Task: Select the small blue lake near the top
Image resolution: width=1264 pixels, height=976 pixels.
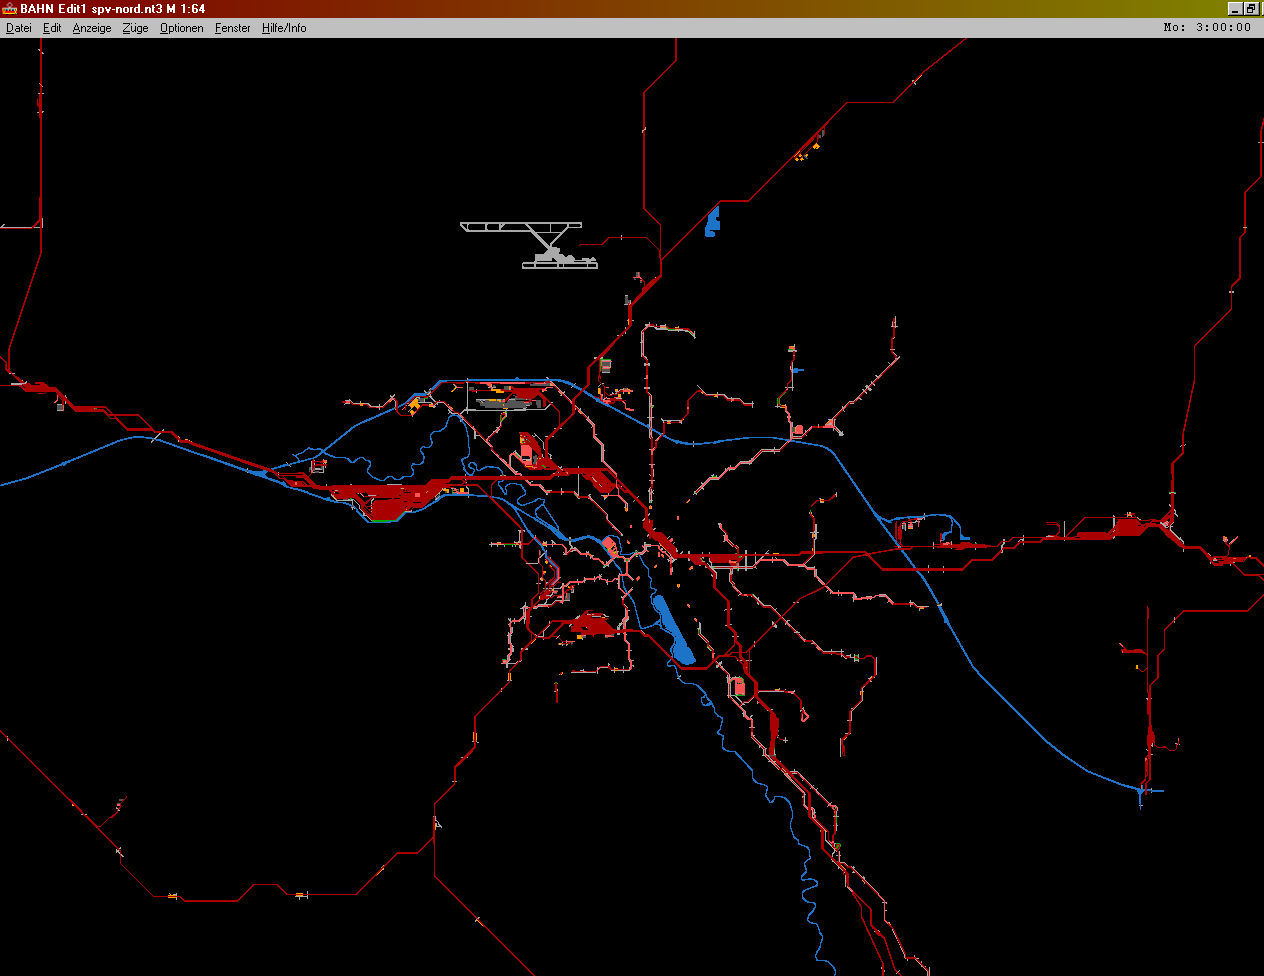Action: (x=711, y=222)
